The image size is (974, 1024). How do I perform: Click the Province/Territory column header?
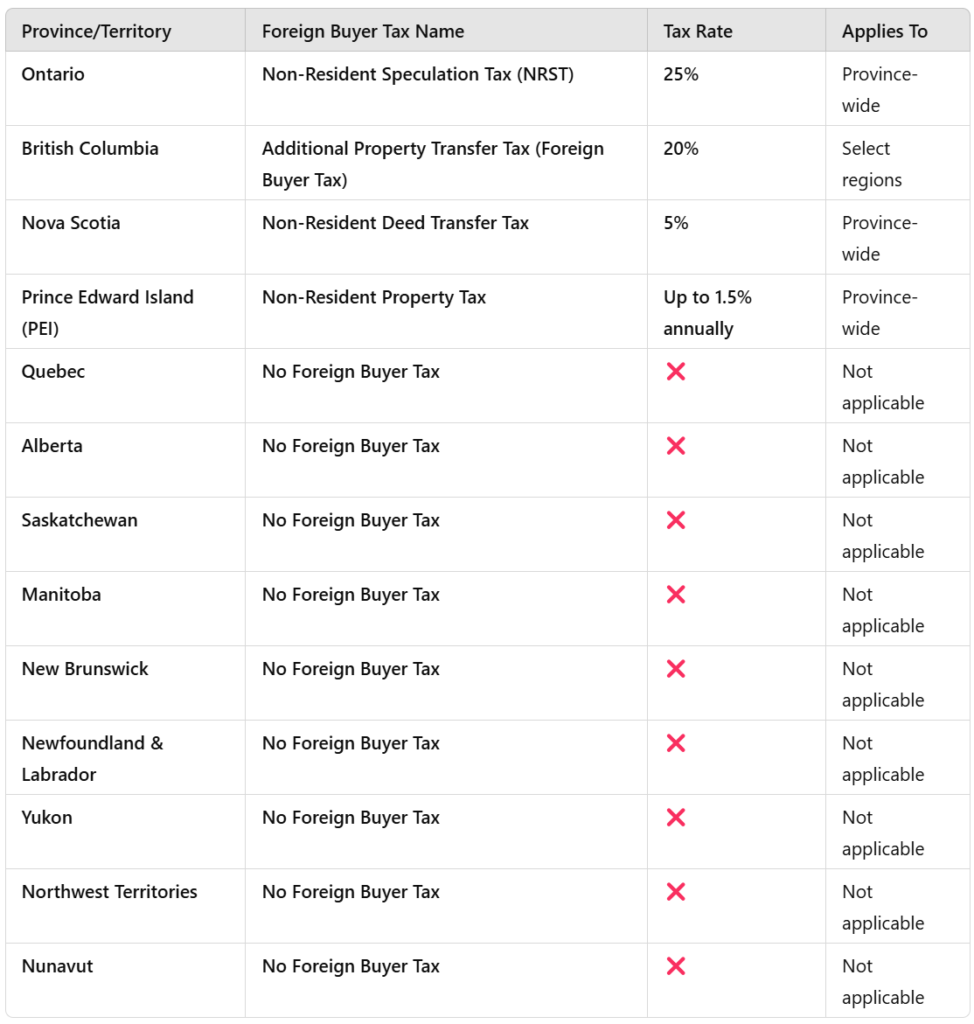[96, 32]
